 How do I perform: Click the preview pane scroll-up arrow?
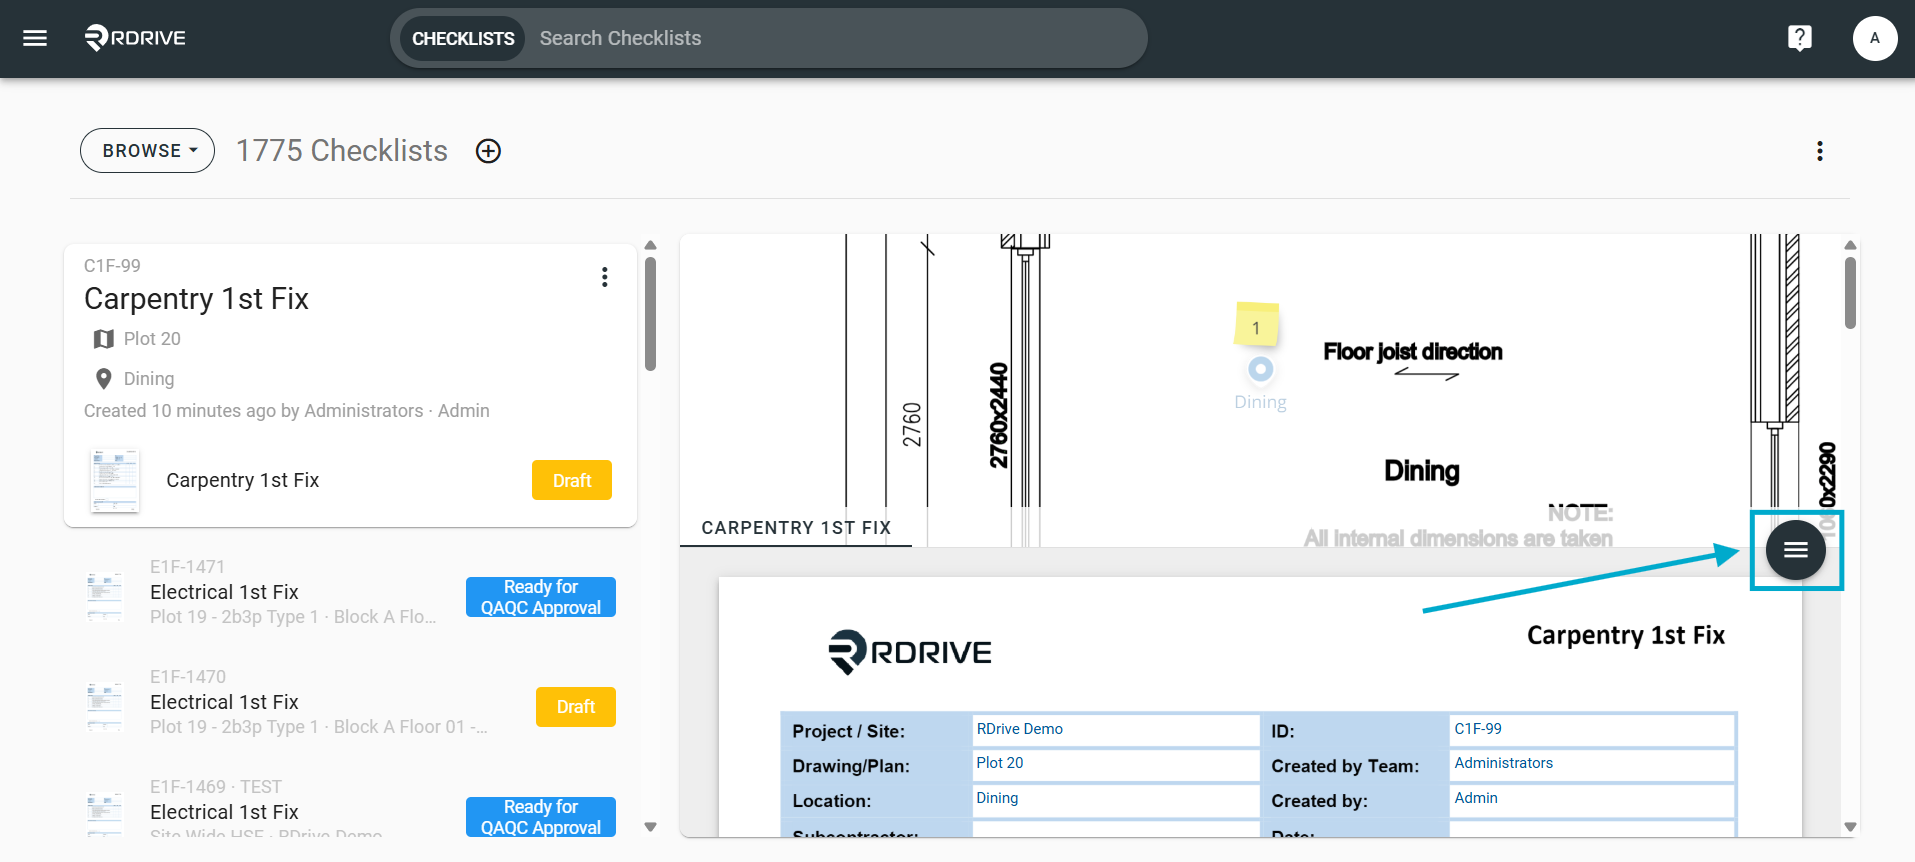1850,245
